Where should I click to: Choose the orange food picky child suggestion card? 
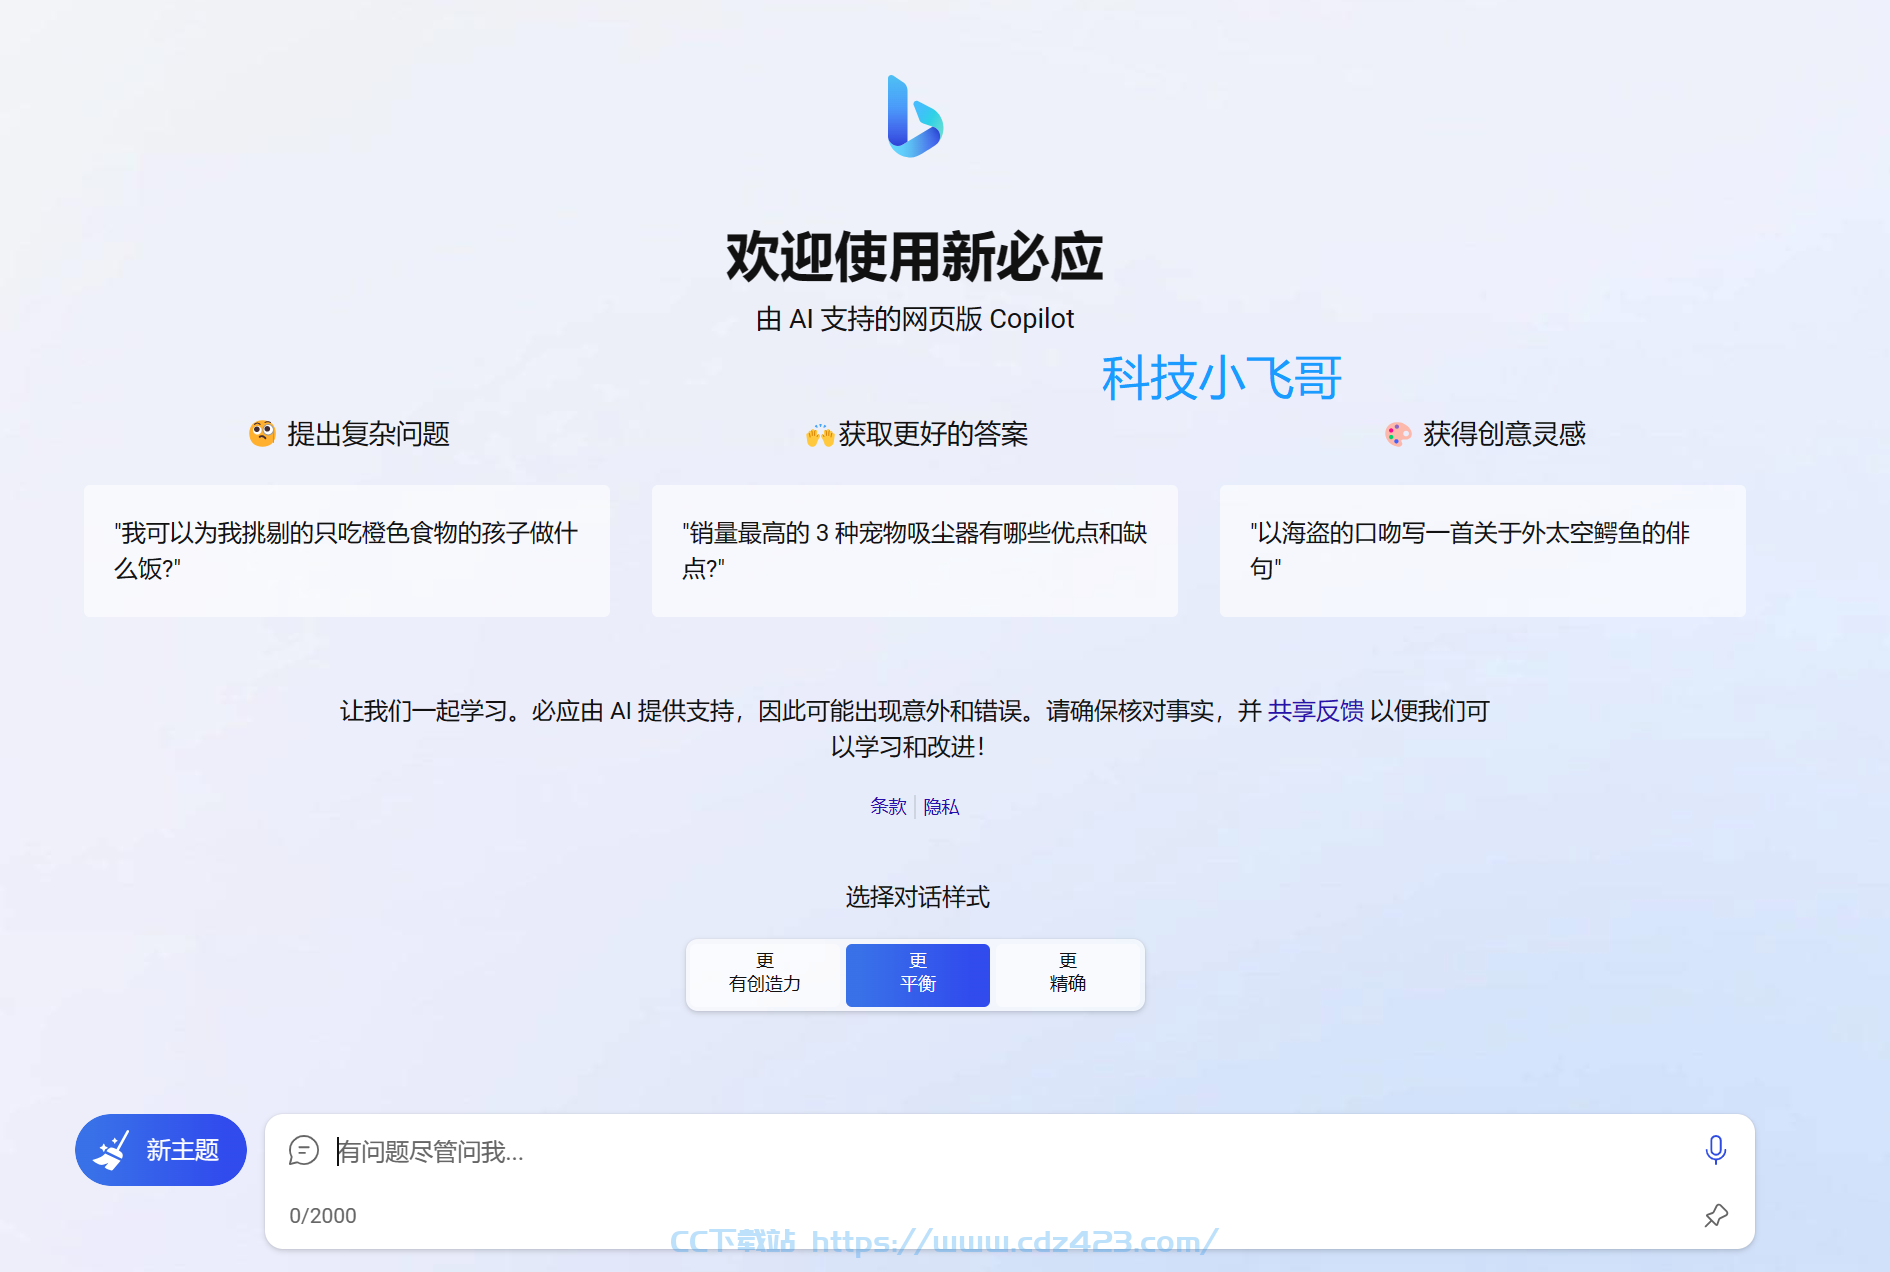pyautogui.click(x=347, y=551)
